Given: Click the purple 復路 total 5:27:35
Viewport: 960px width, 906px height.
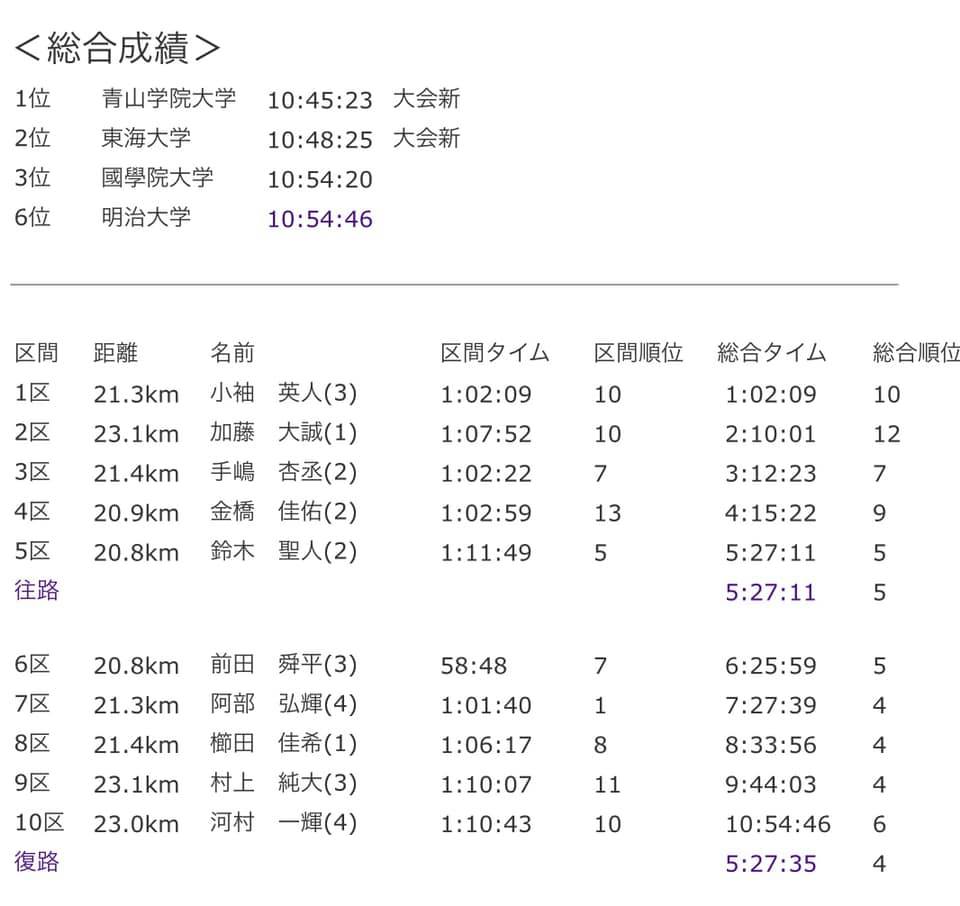Looking at the screenshot, I should pyautogui.click(x=770, y=864).
